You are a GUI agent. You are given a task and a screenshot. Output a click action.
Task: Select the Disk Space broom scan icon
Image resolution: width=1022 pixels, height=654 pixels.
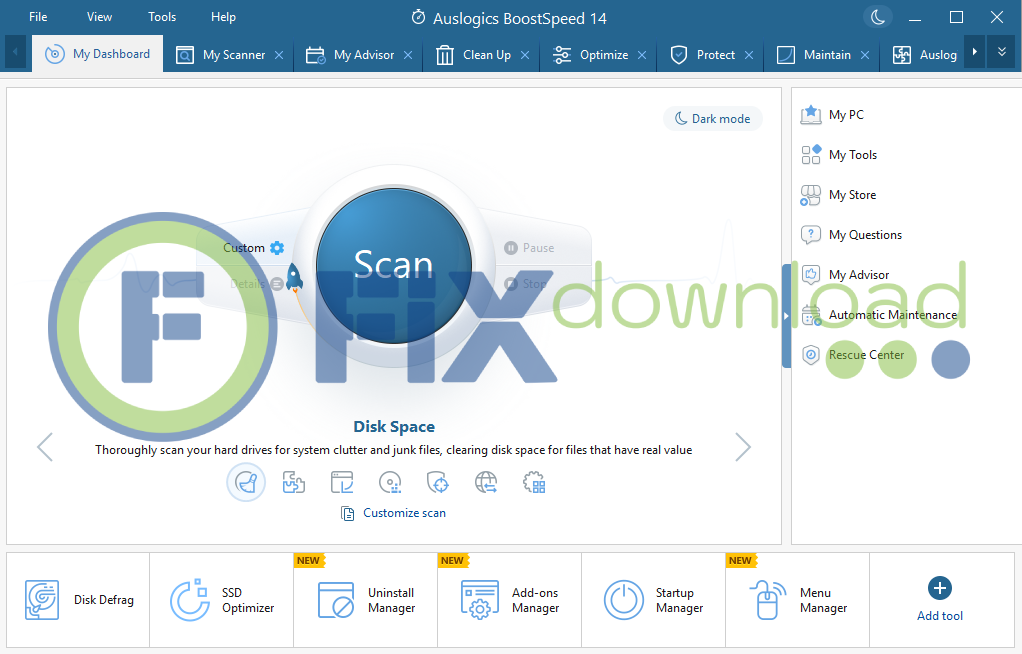pos(246,483)
